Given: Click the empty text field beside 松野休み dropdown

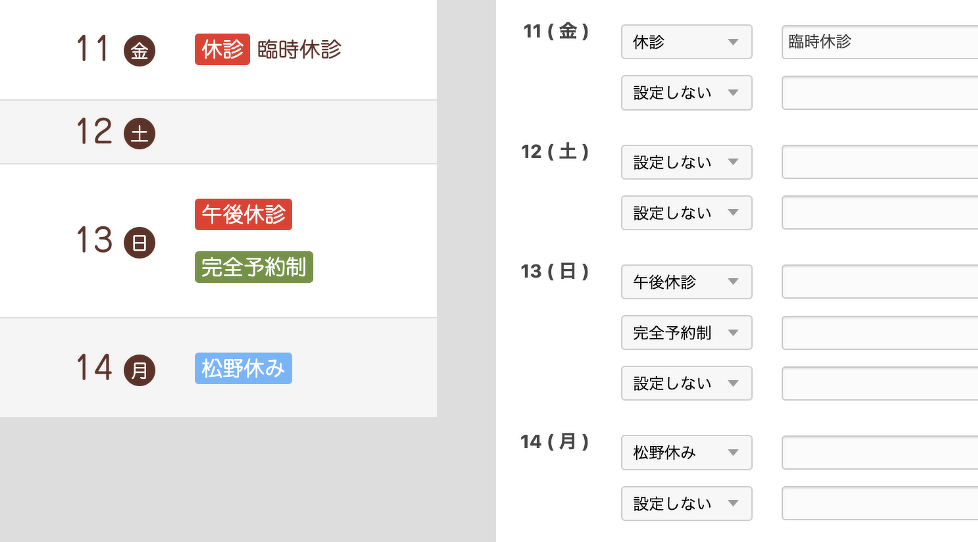Looking at the screenshot, I should coord(880,453).
